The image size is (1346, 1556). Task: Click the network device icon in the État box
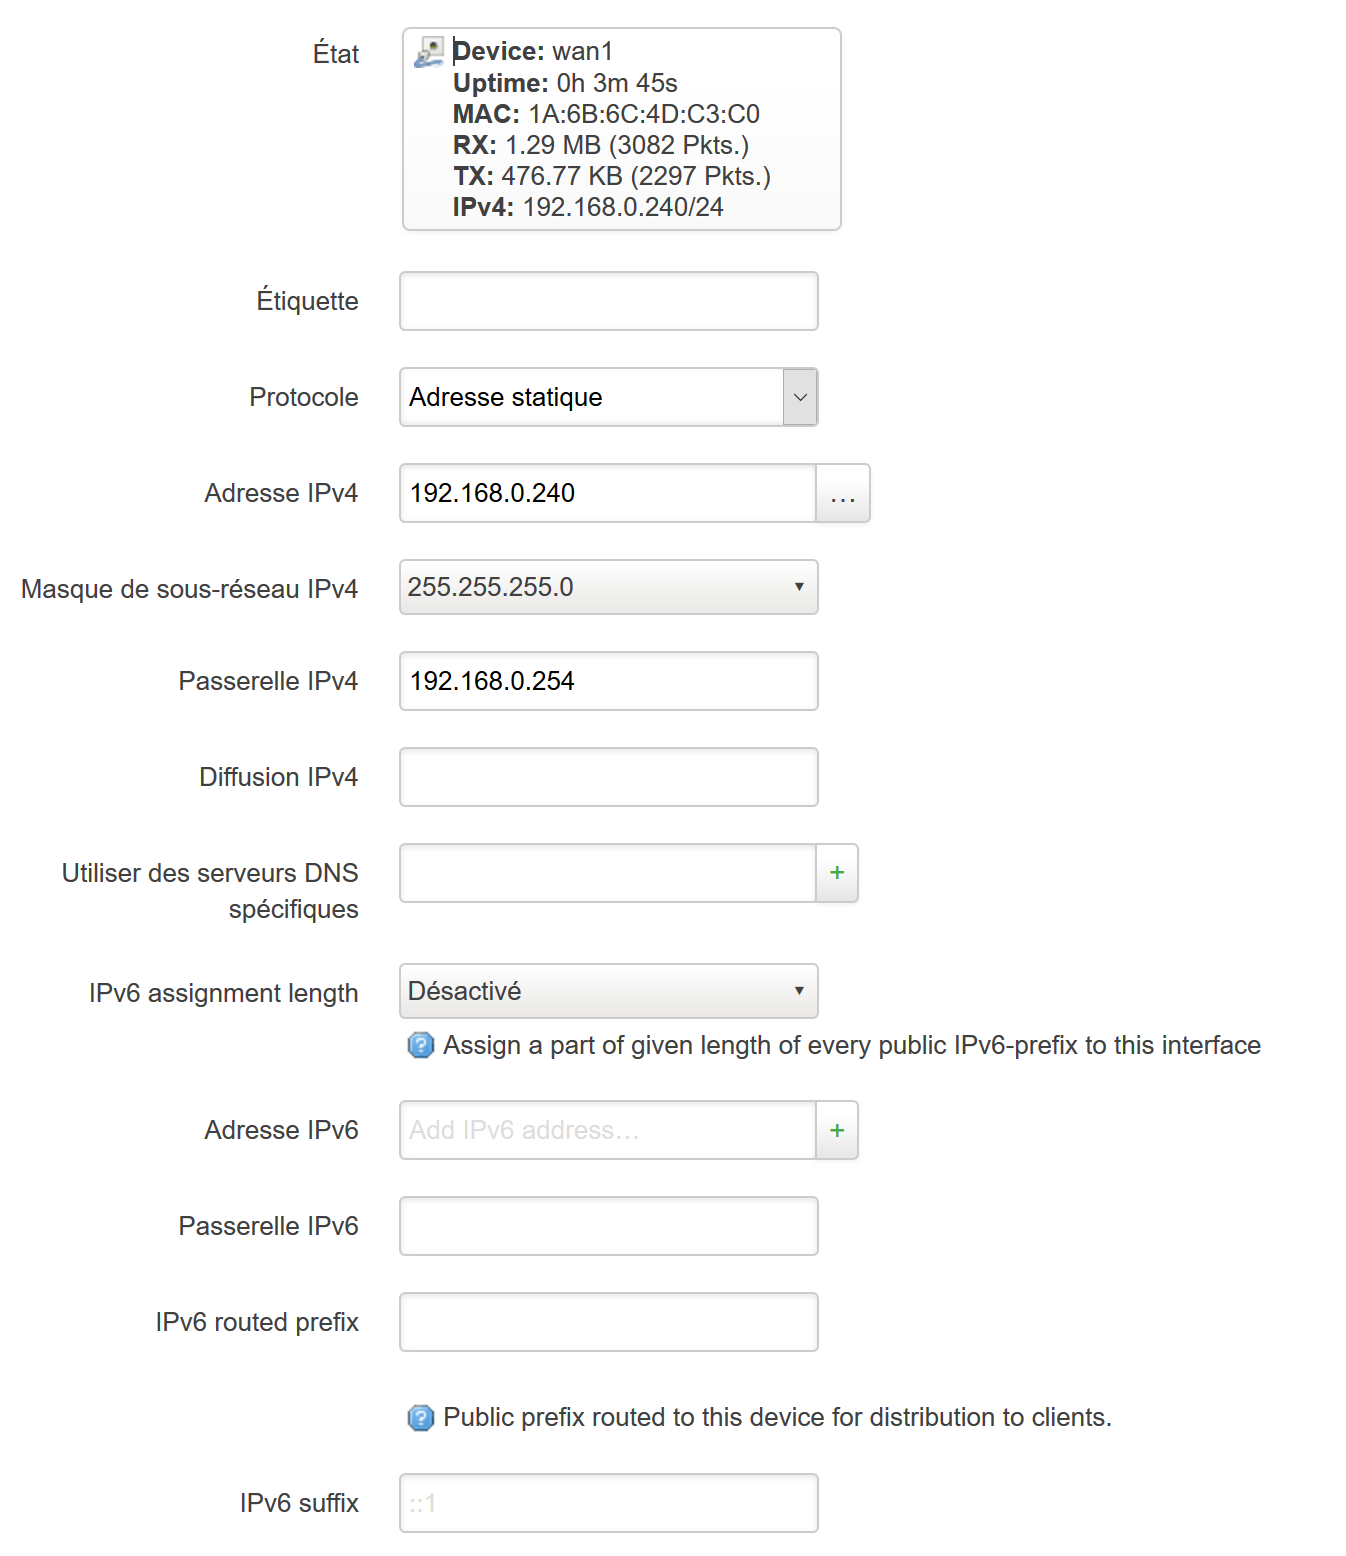point(430,52)
